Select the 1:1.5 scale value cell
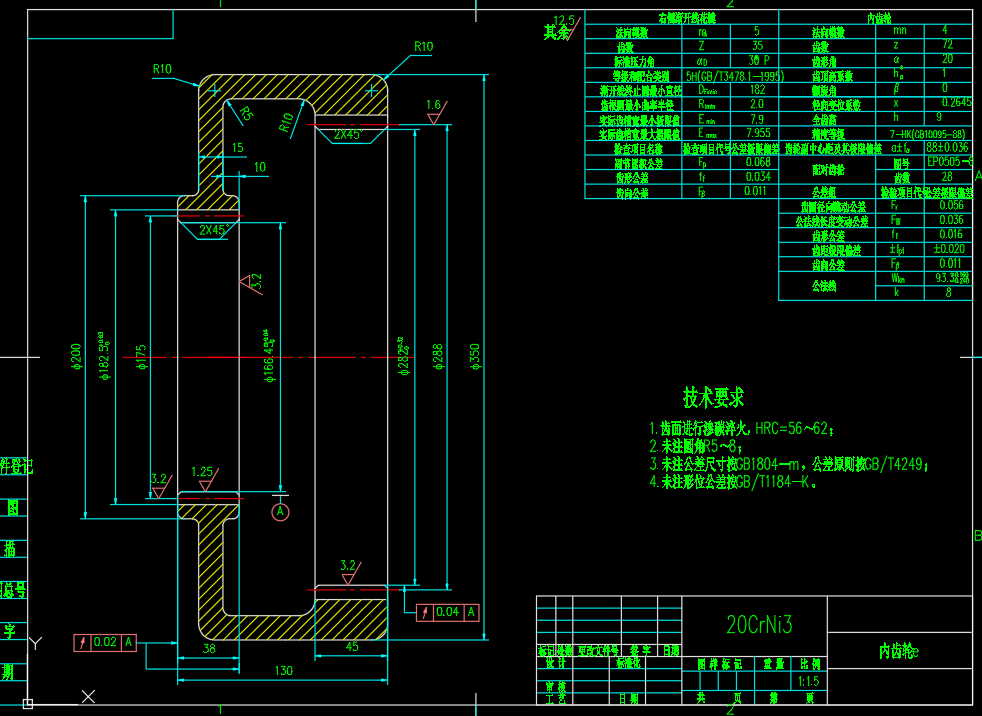The image size is (982, 716). pos(806,679)
